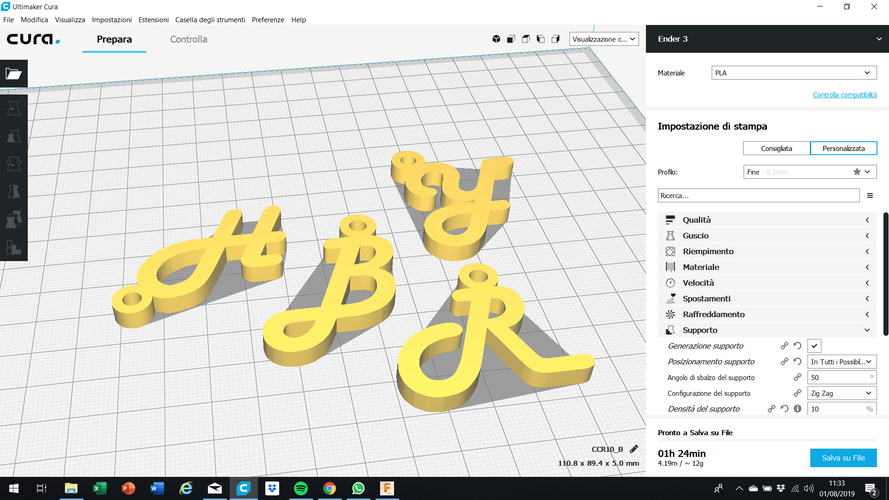This screenshot has height=500, width=889.
Task: Select the Scale tool in left toolbar
Action: (14, 136)
